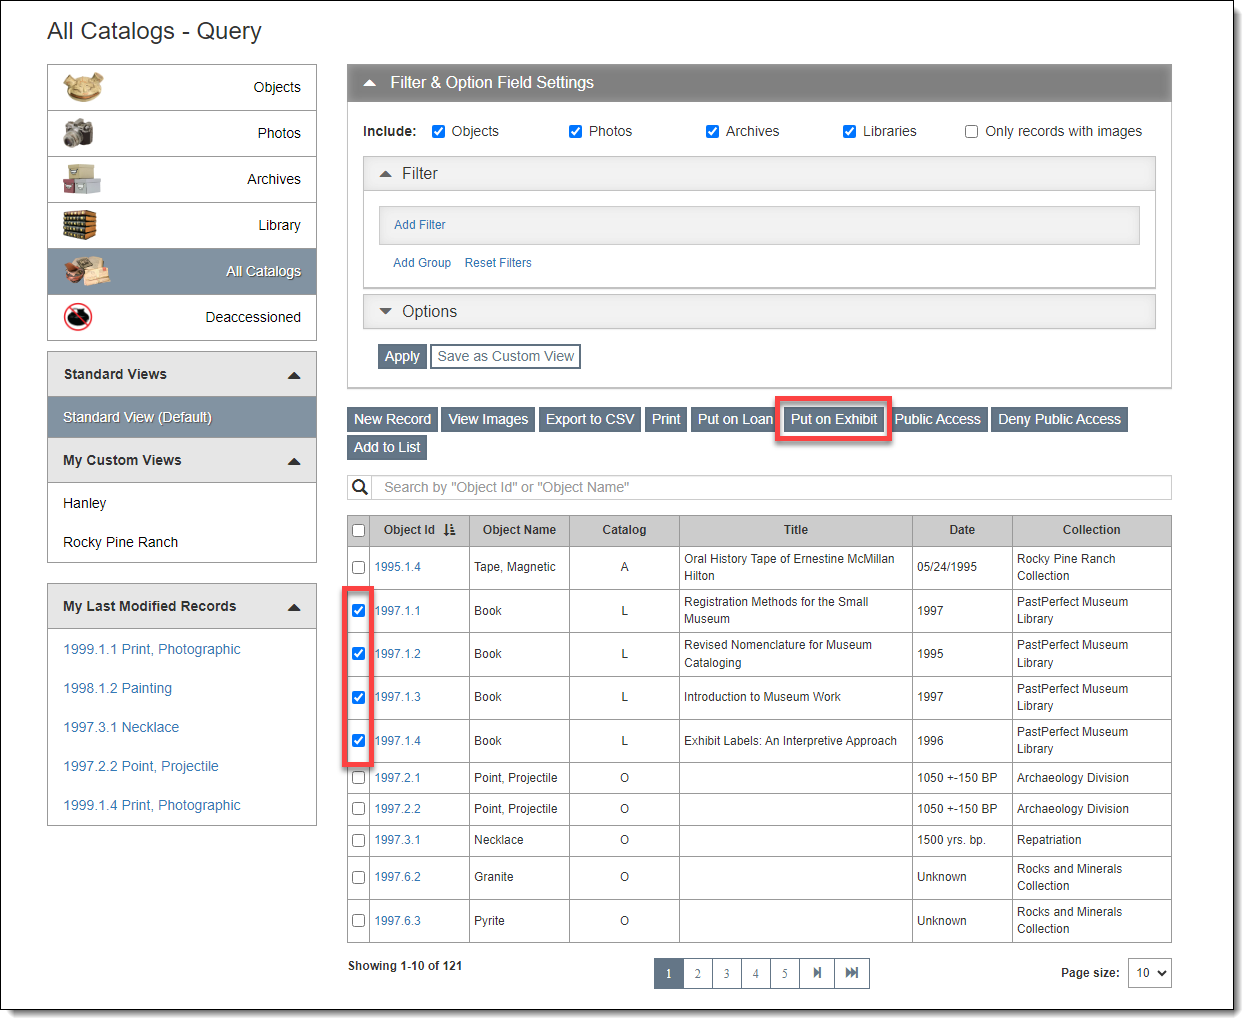Click the Put on Exhibit button
Image resolution: width=1249 pixels, height=1025 pixels.
click(833, 419)
